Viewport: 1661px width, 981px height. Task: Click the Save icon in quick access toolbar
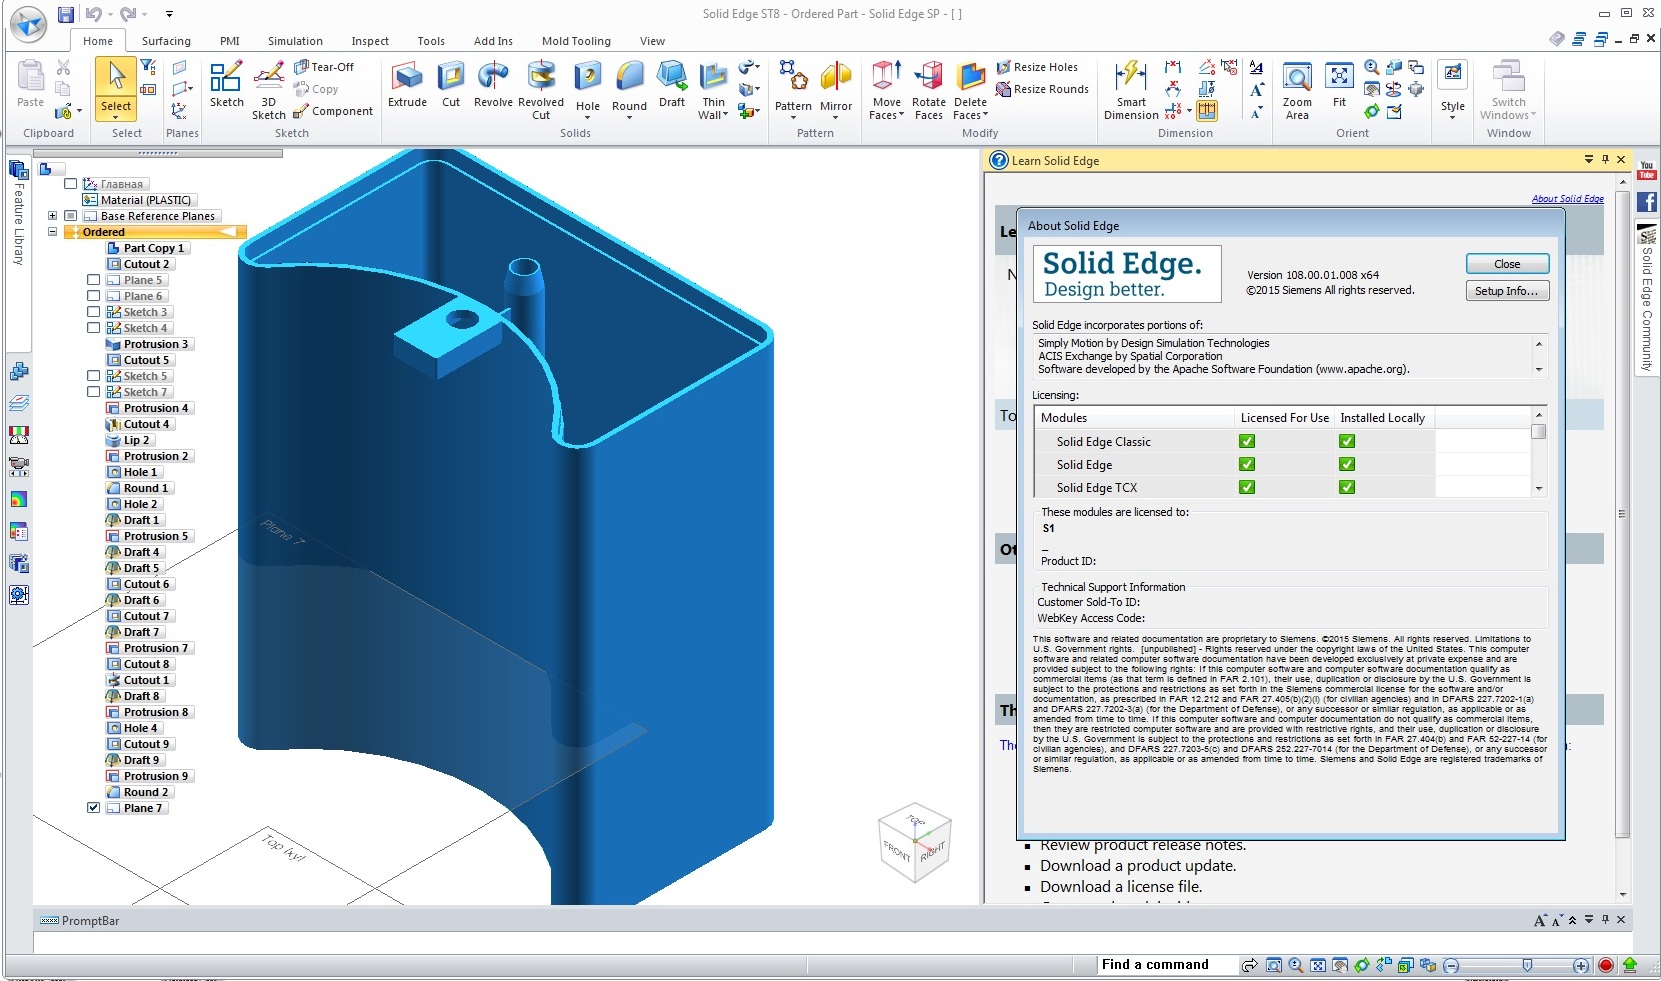point(66,14)
